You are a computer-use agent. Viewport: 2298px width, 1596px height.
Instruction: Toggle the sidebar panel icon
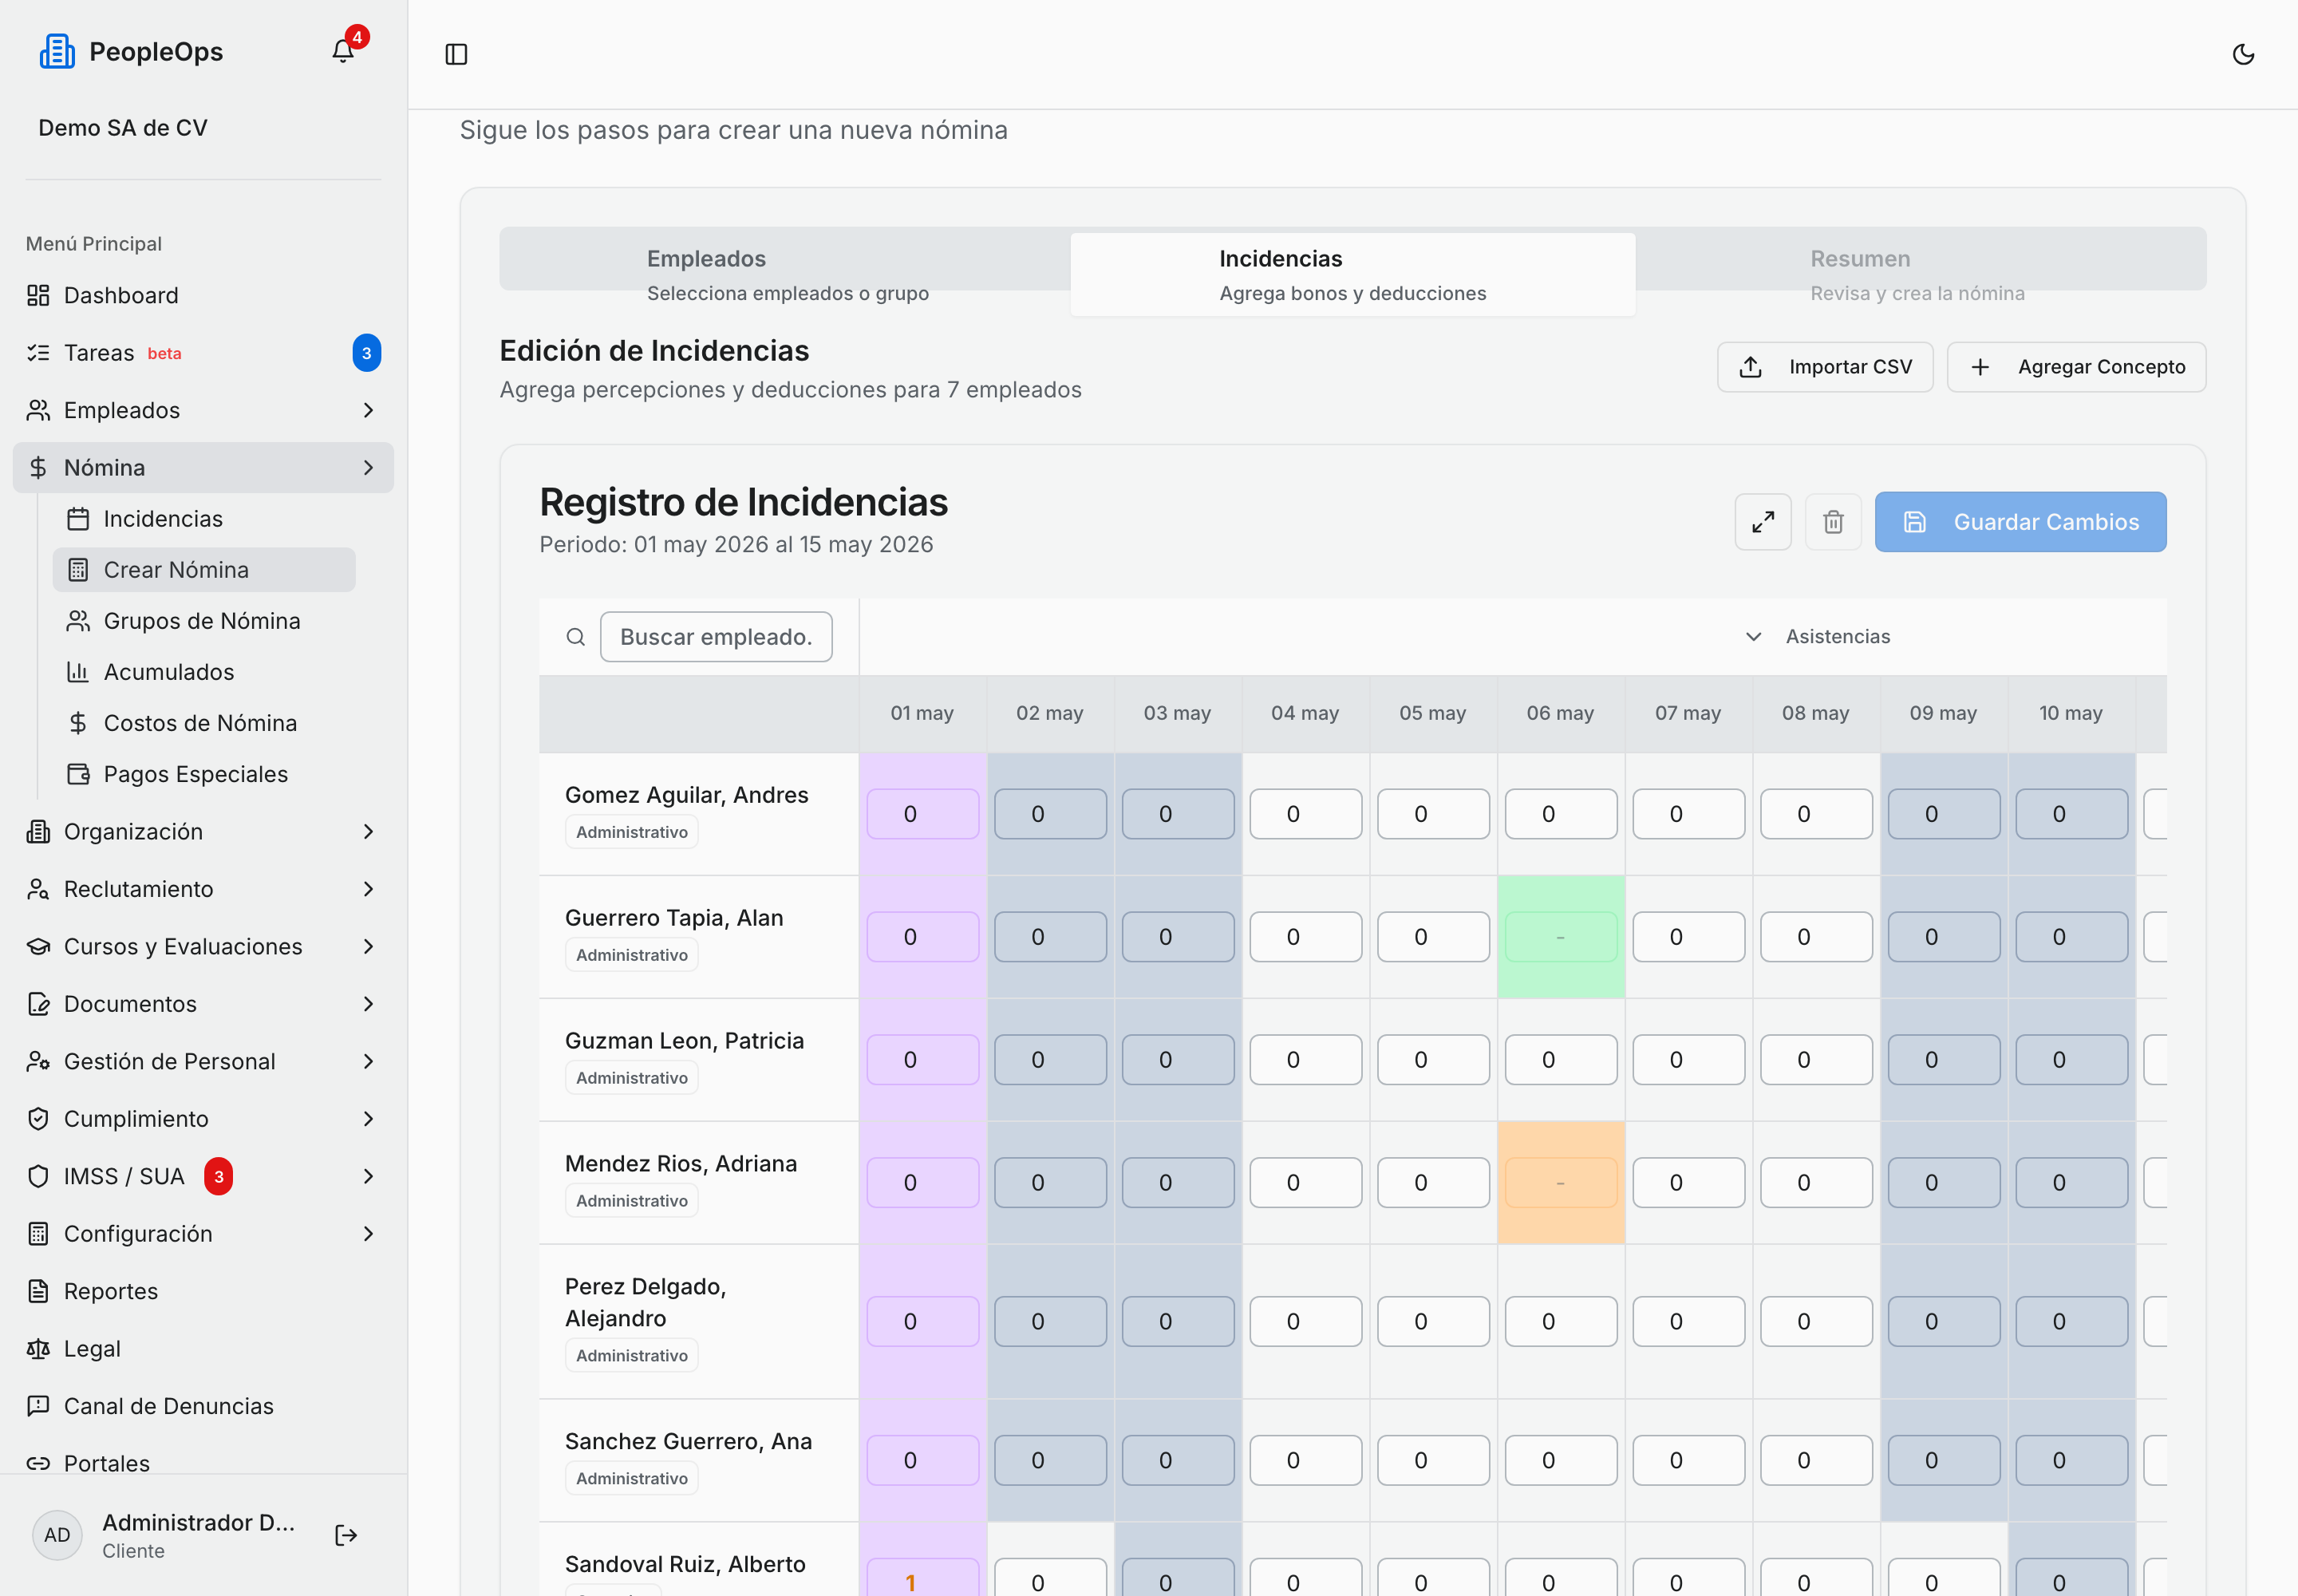pos(456,54)
